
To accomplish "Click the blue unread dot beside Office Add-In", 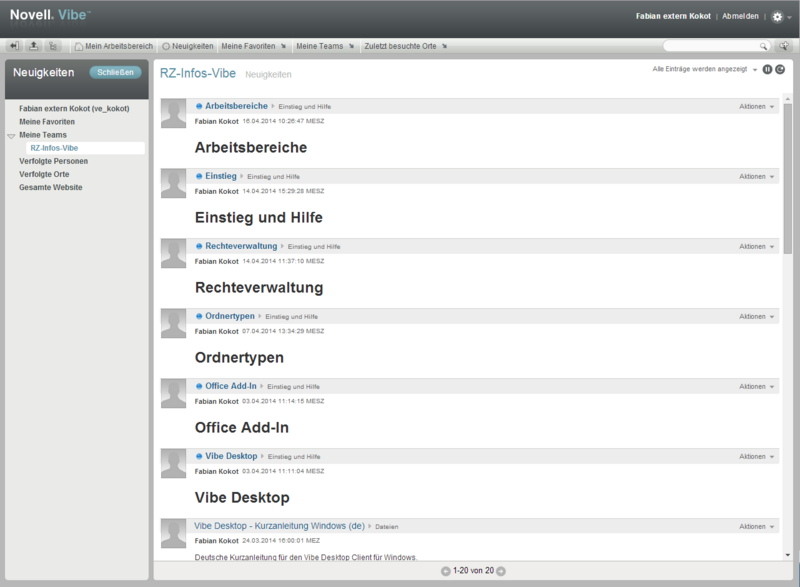I will 199,386.
